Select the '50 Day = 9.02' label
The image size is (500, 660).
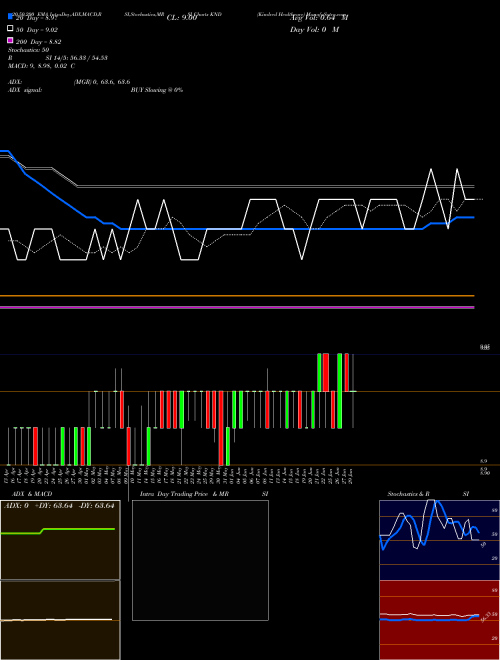point(37,30)
